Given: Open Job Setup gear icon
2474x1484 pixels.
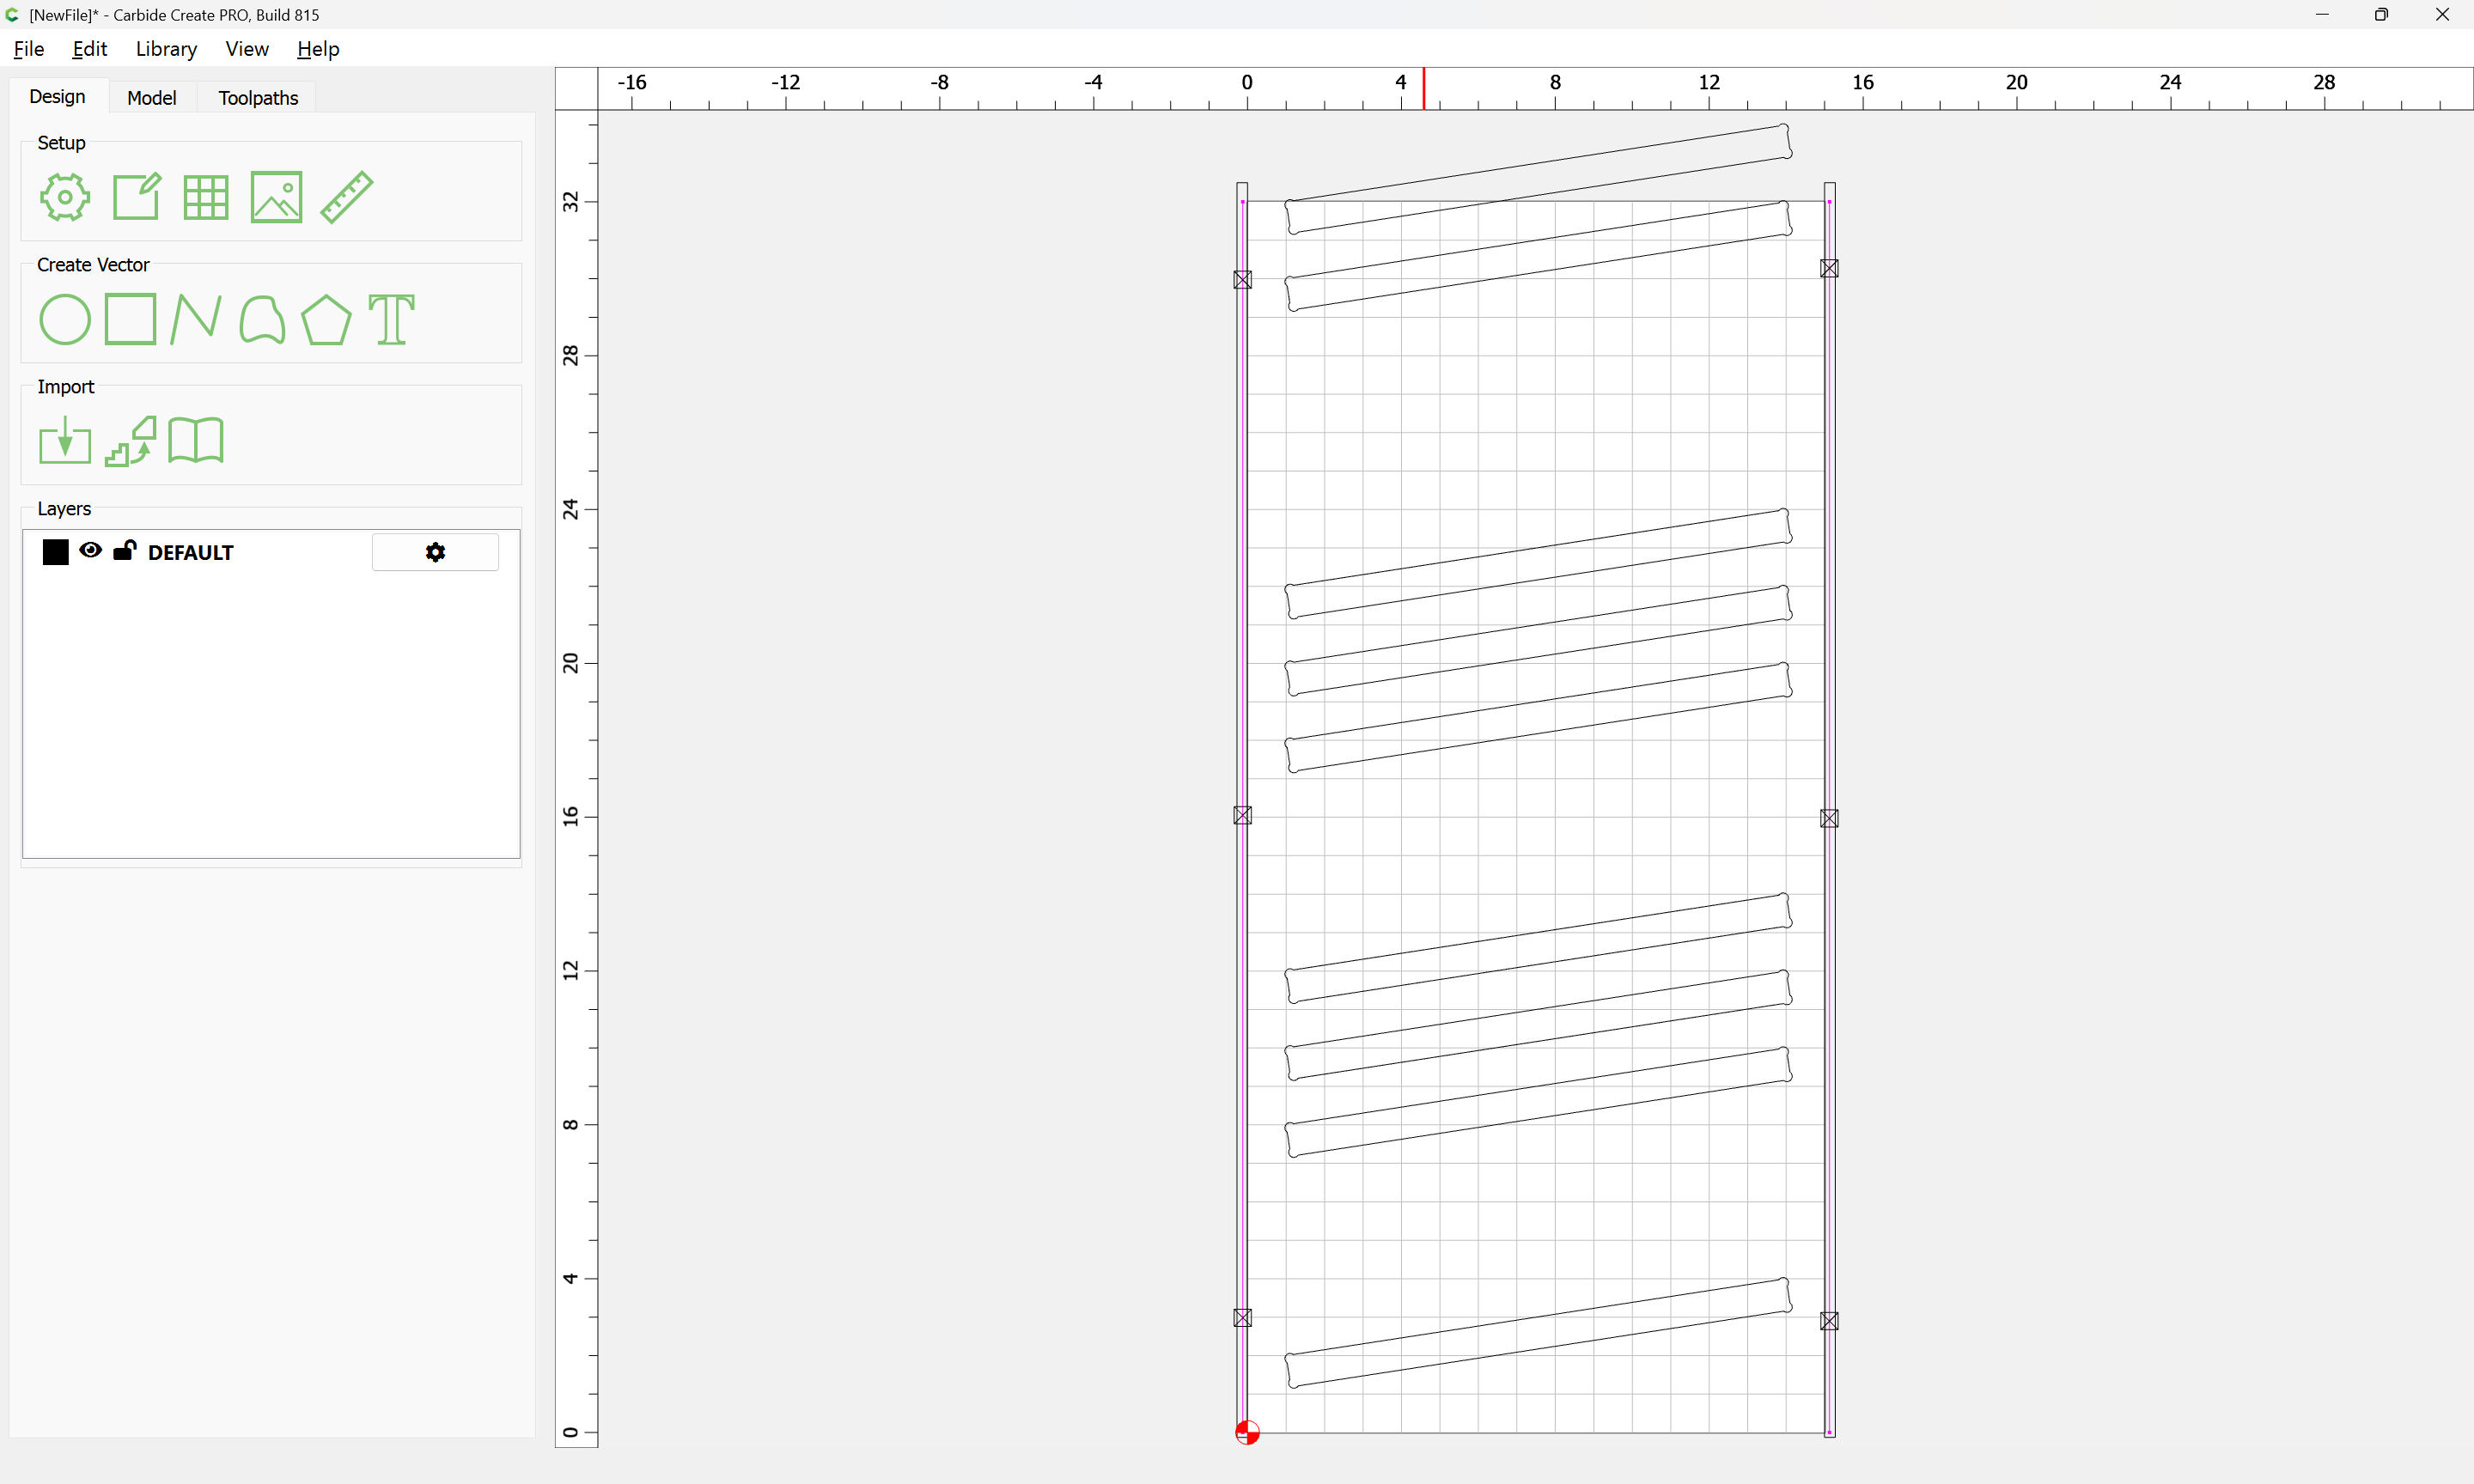Looking at the screenshot, I should (x=65, y=197).
